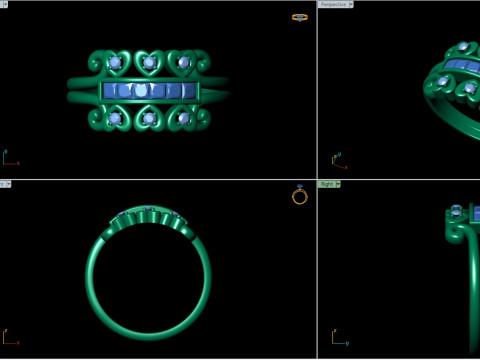Click the axis icon in Perspective viewport
480x360 pixels.
point(339,161)
